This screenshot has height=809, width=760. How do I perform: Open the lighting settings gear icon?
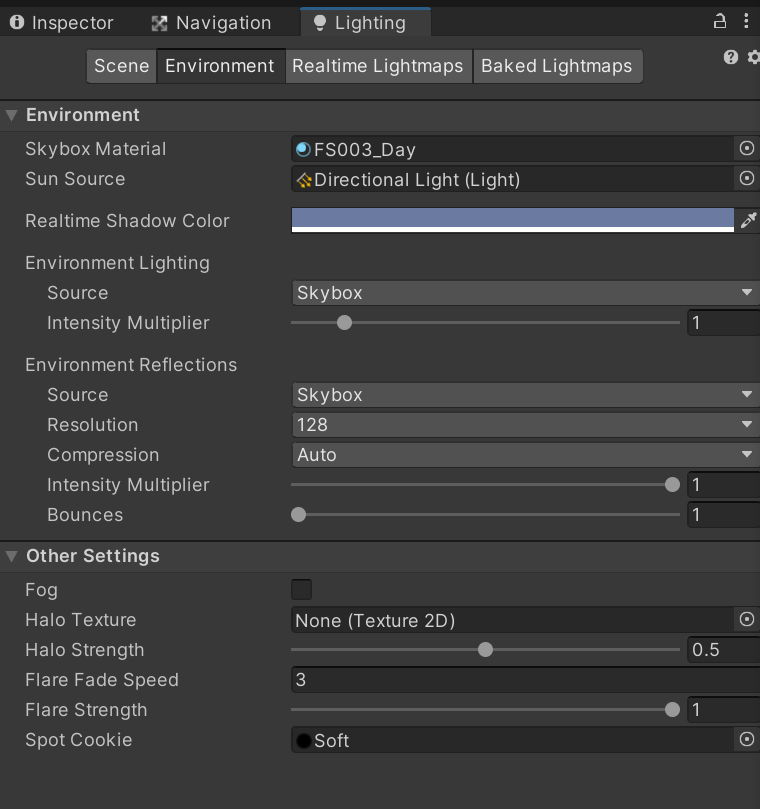(754, 57)
